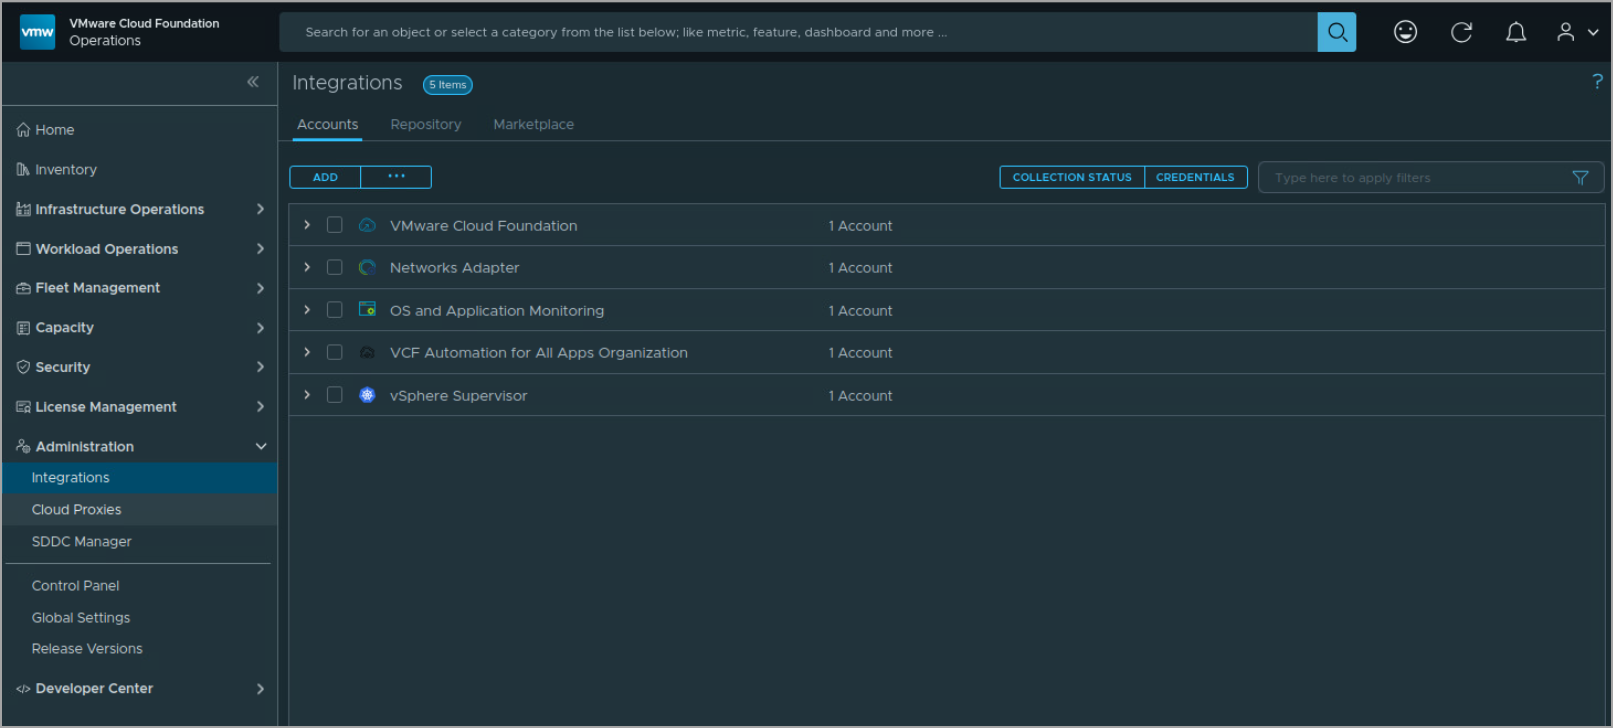Image resolution: width=1613 pixels, height=728 pixels.
Task: Expand Developer Center menu chevron
Action: tap(260, 689)
